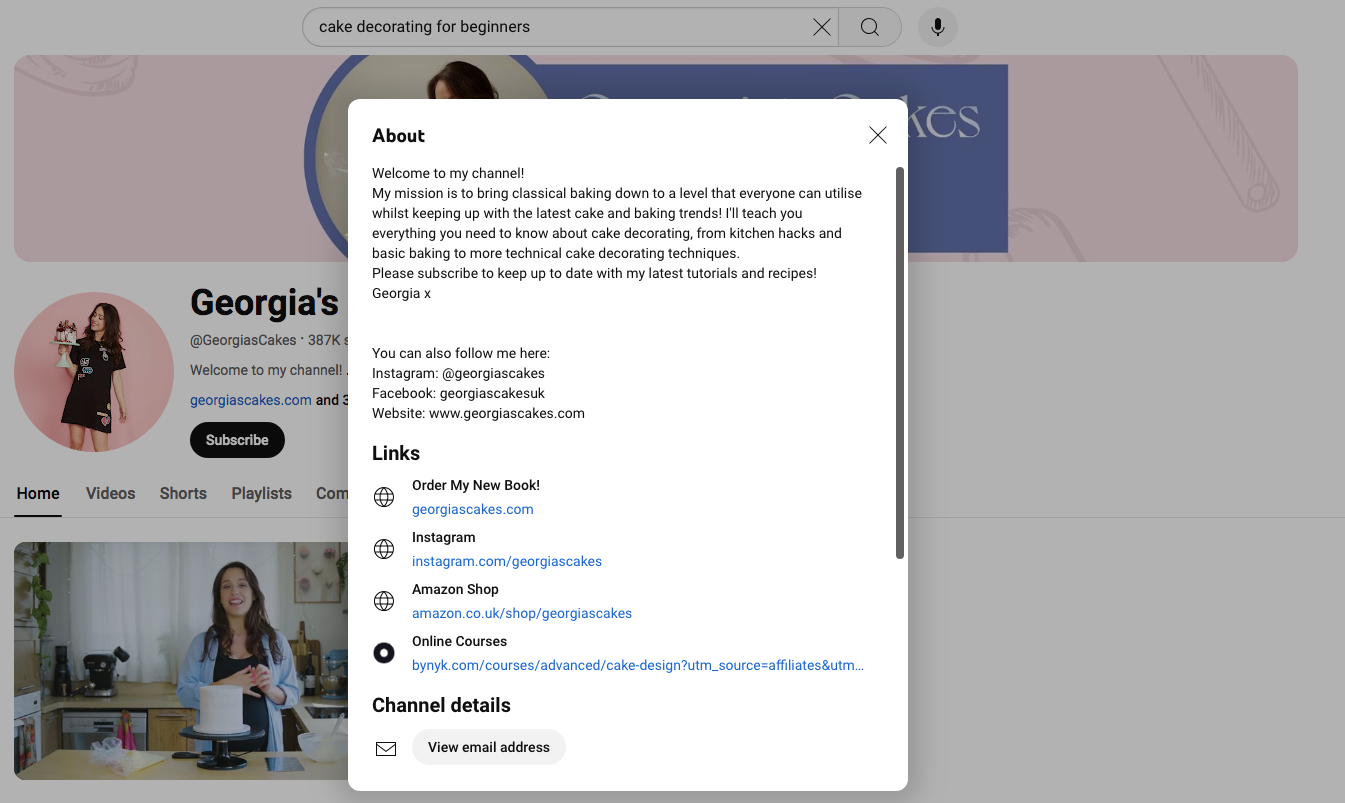Open amazon.co.uk/shop/georgiascakes link
Image resolution: width=1345 pixels, height=803 pixels.
[x=522, y=613]
